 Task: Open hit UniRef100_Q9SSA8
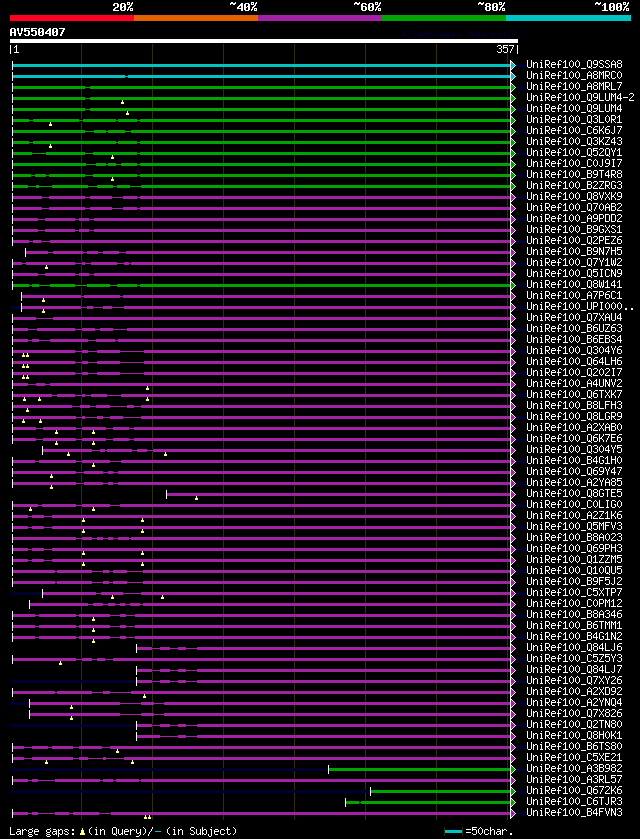point(574,65)
